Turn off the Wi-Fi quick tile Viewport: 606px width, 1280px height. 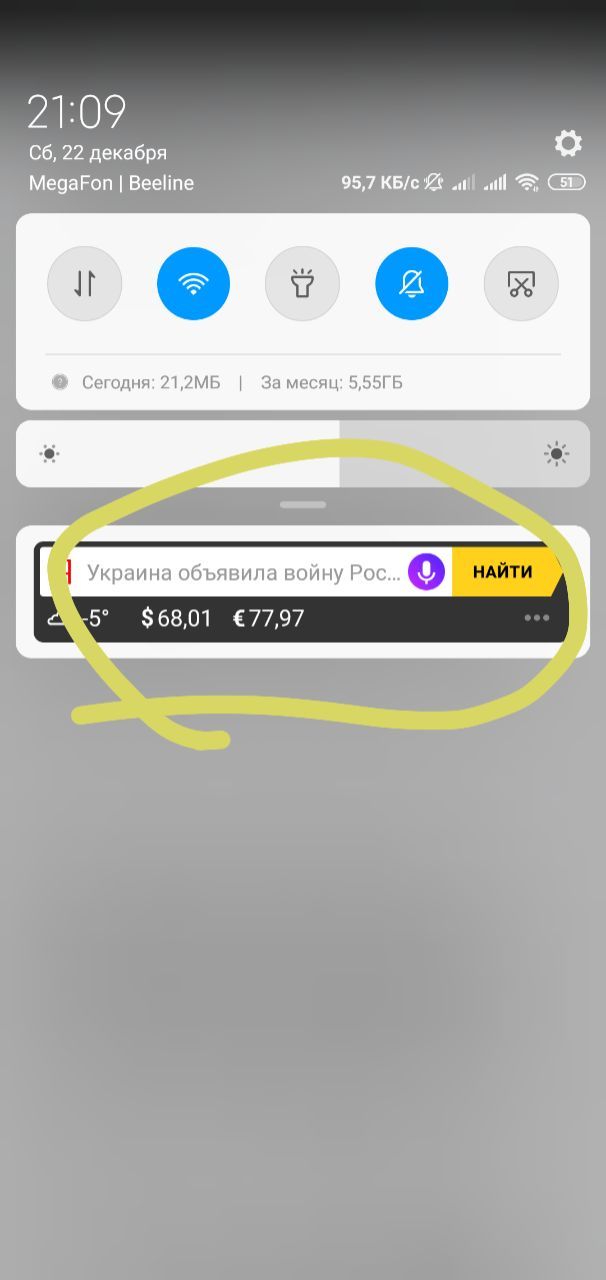click(193, 283)
